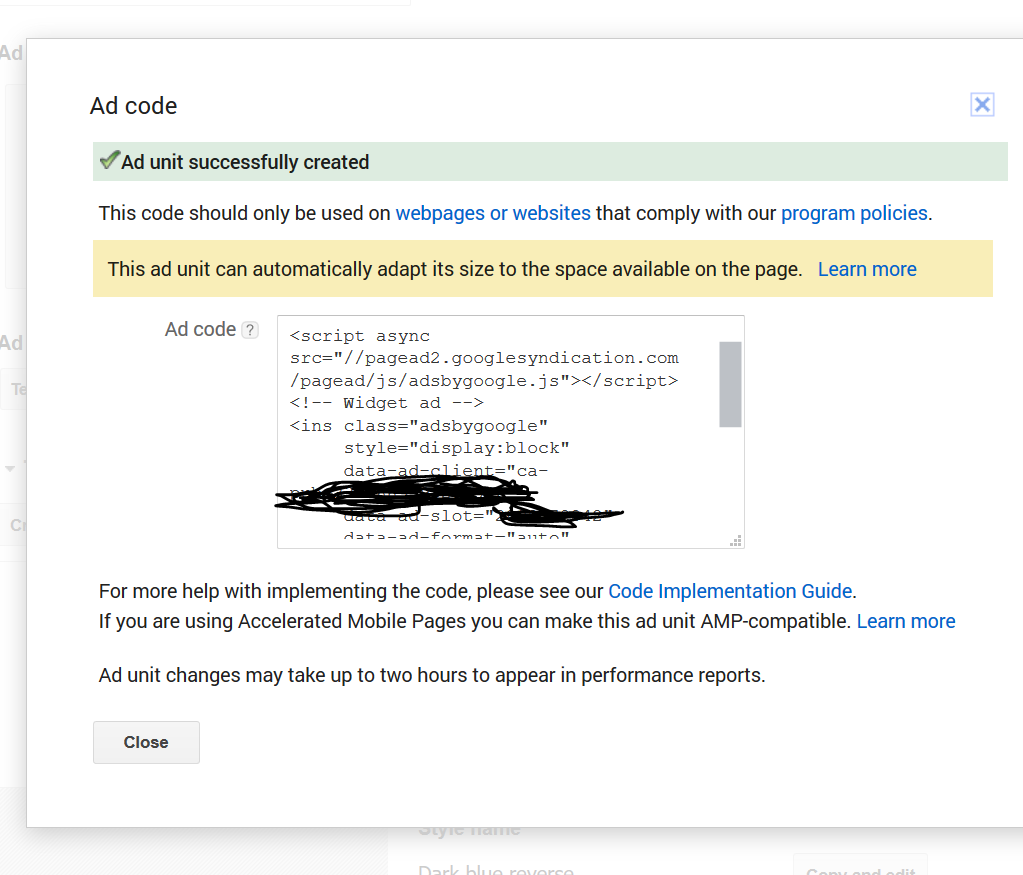This screenshot has height=875, width=1023.
Task: Open the 'program policies' link
Action: [854, 213]
